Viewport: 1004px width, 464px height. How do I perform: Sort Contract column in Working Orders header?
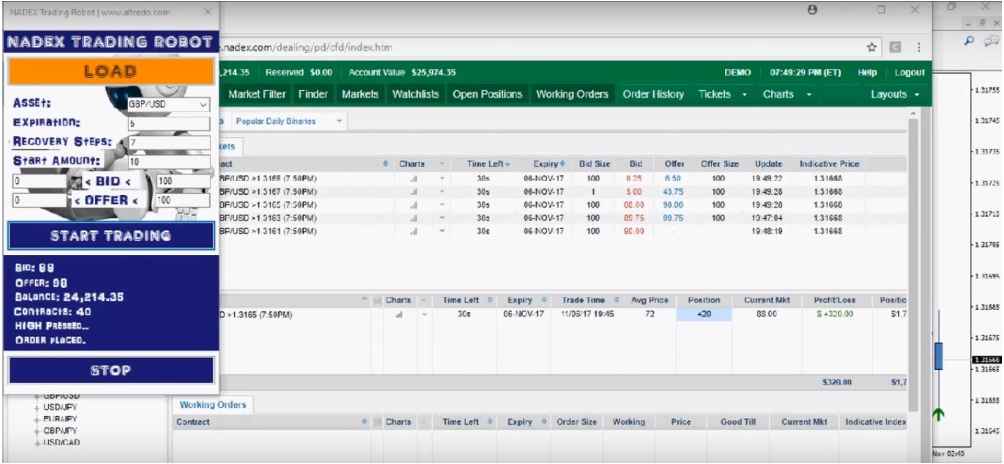click(364, 422)
